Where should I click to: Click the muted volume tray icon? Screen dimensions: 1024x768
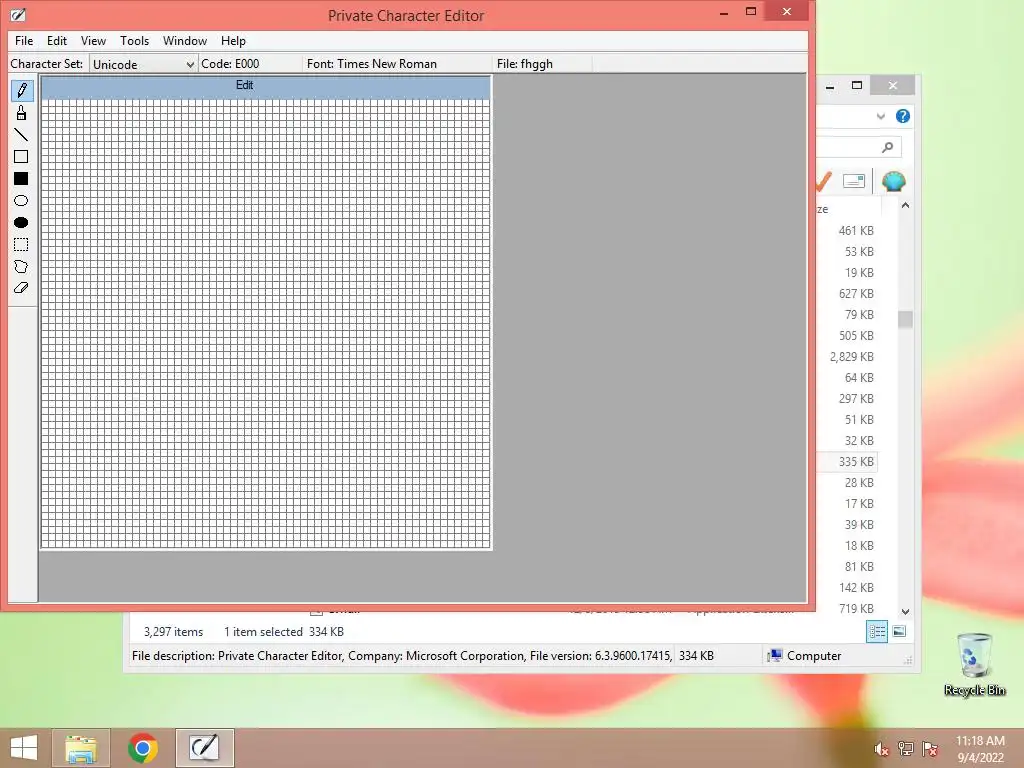[882, 750]
